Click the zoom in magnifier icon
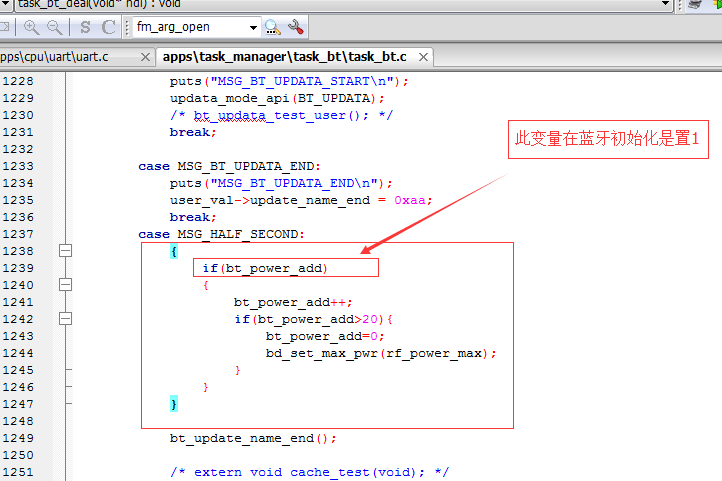 [x=31, y=28]
